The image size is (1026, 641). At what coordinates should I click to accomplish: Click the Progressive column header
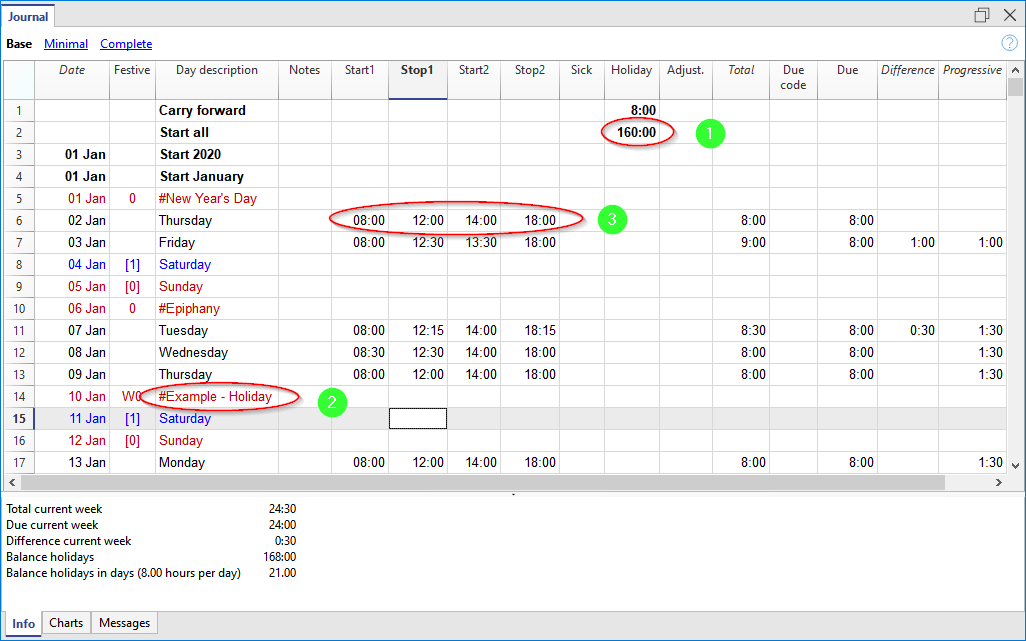coord(971,70)
